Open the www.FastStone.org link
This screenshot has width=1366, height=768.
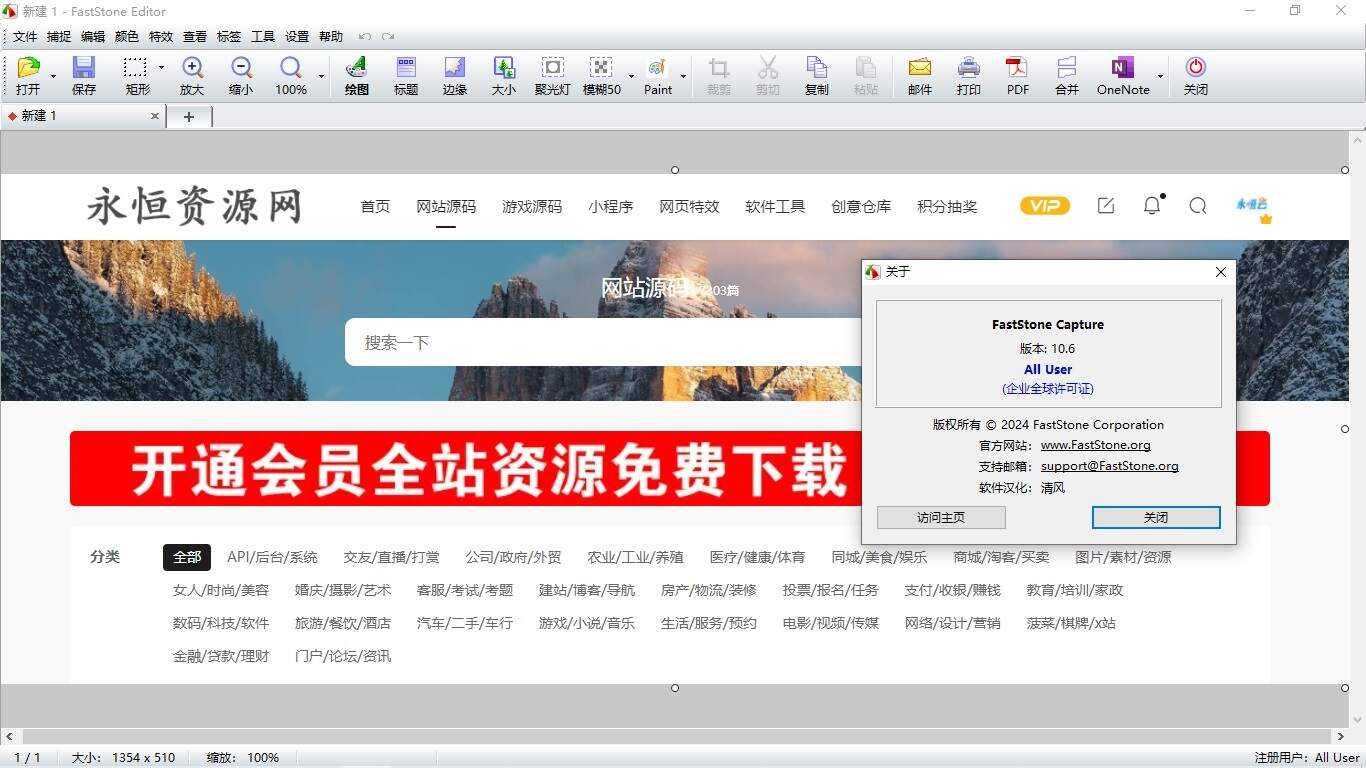point(1095,445)
